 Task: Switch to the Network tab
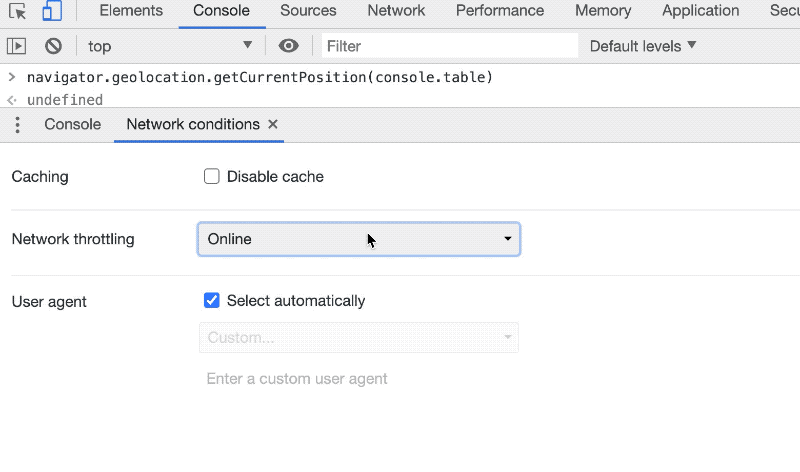[396, 11]
